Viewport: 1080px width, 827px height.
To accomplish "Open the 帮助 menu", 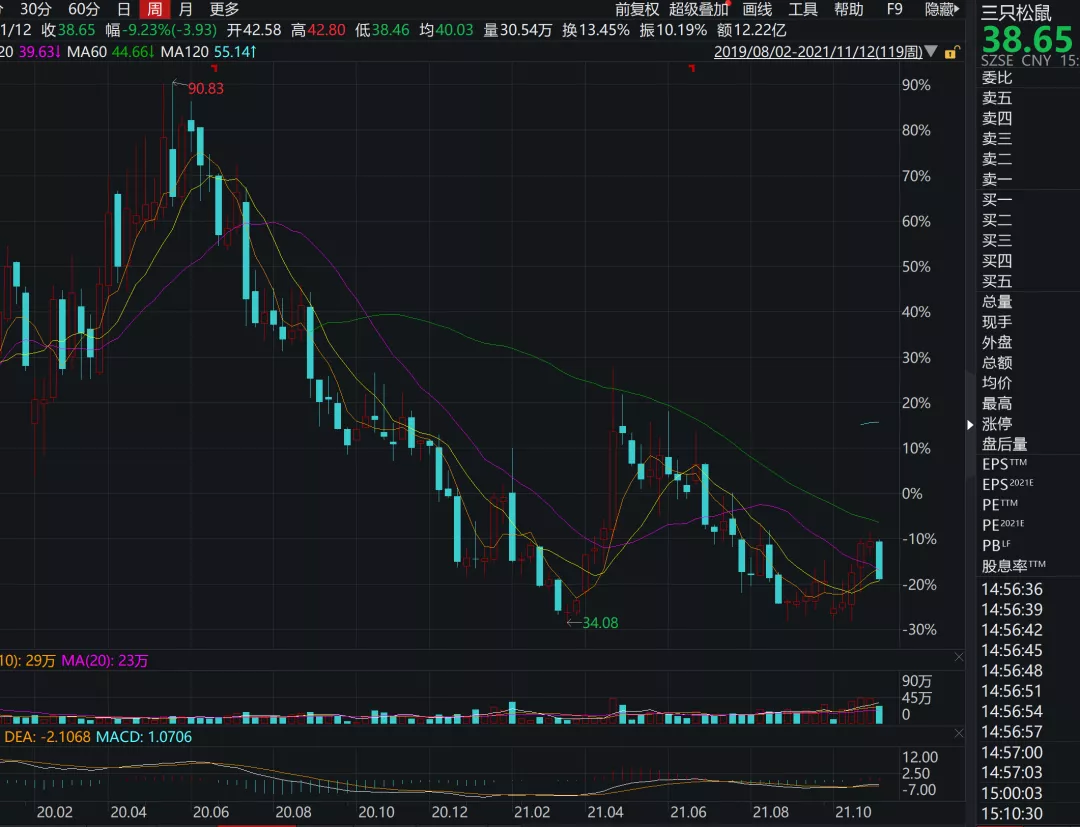I will (x=849, y=9).
